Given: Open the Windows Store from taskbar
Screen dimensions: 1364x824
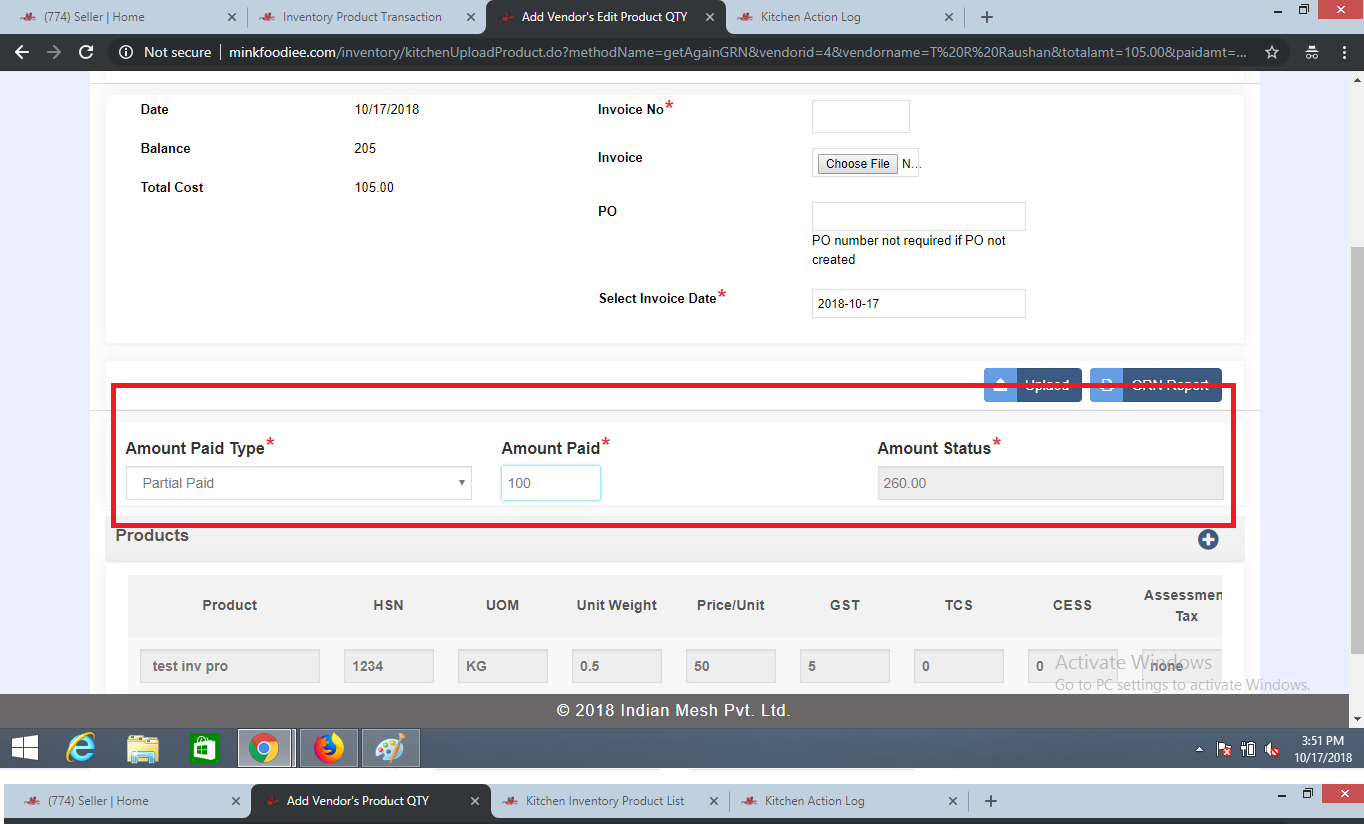Looking at the screenshot, I should pos(205,748).
